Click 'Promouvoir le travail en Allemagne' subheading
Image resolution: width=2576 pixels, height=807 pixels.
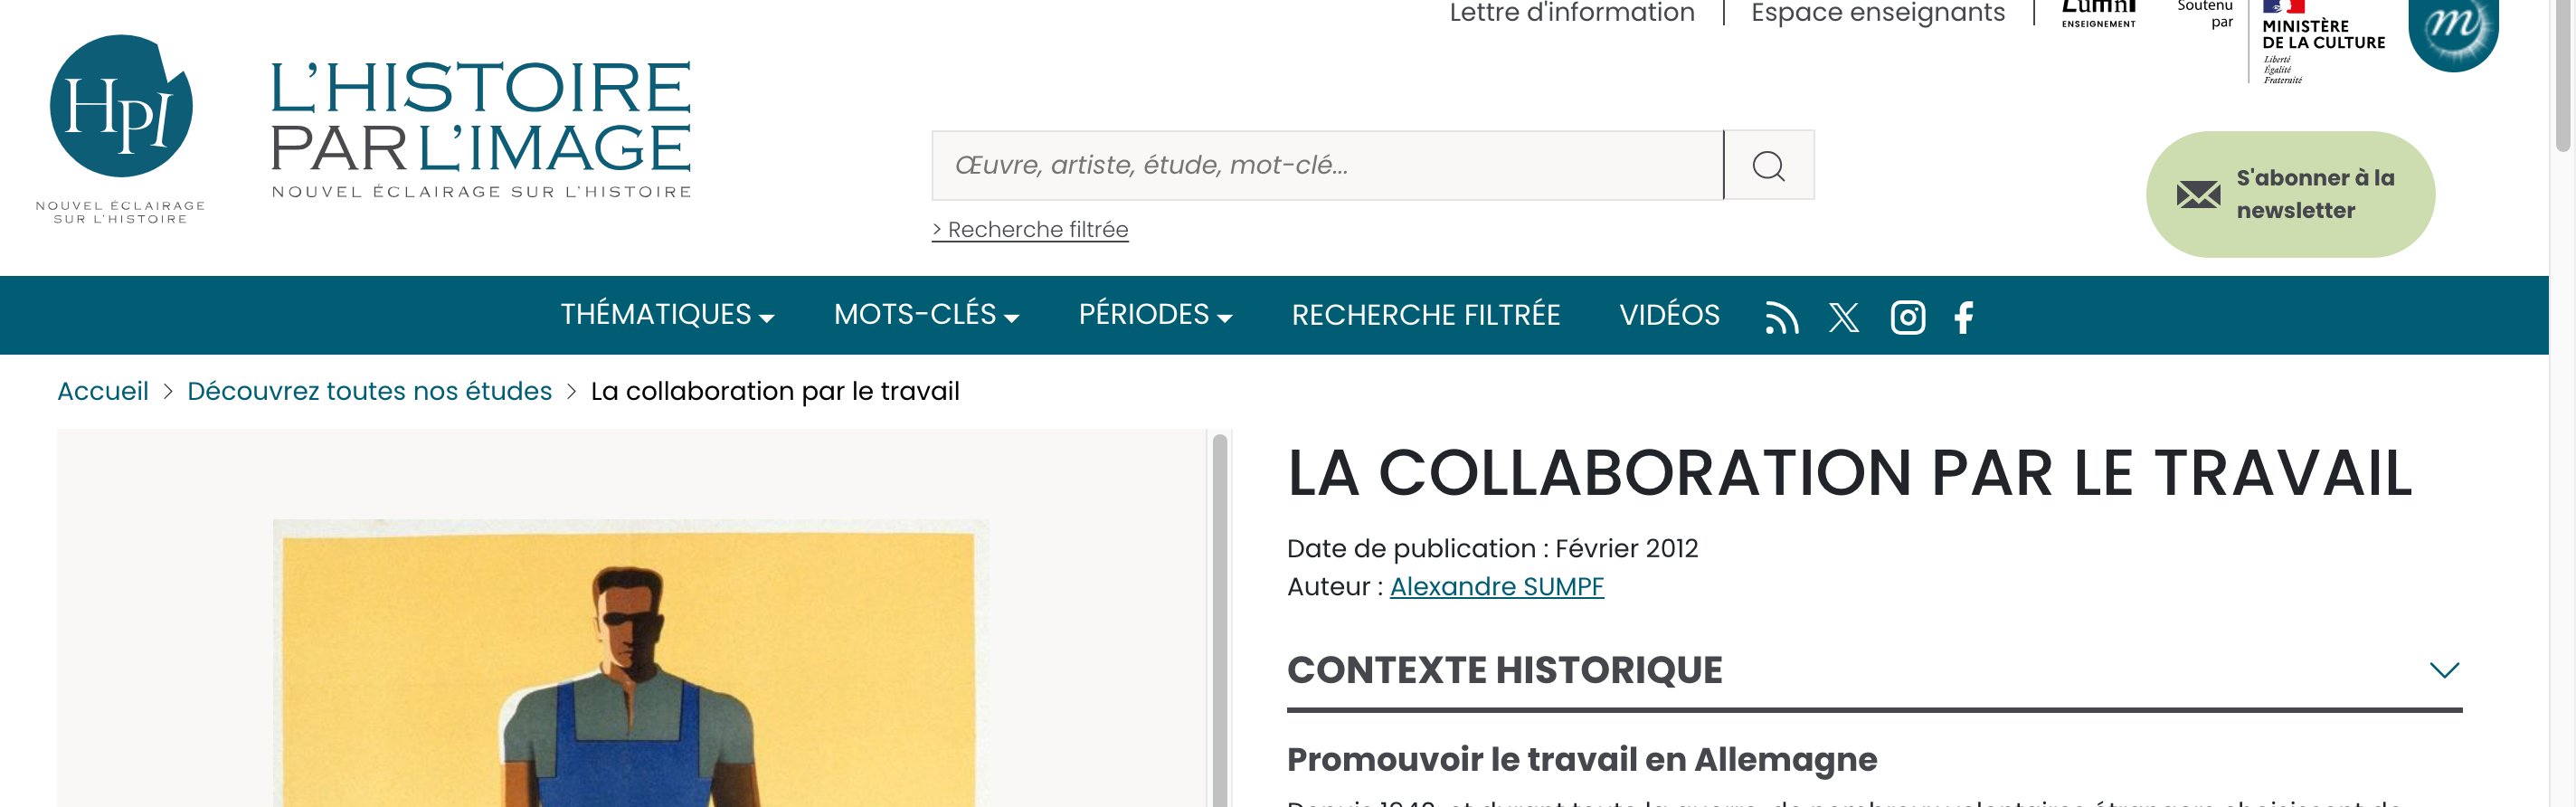1582,759
